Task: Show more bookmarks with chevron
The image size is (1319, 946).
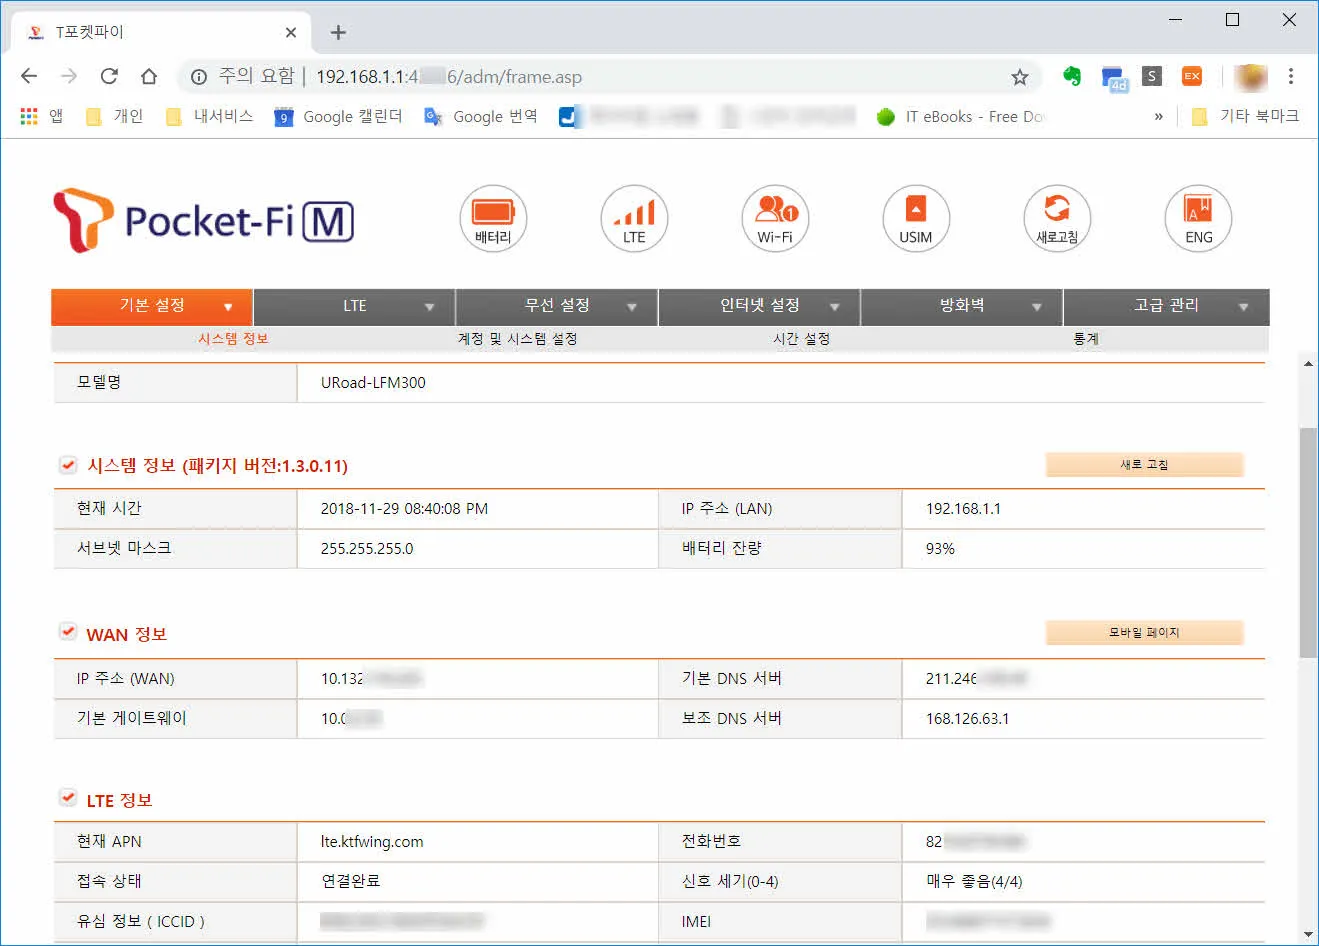Action: click(x=1159, y=117)
